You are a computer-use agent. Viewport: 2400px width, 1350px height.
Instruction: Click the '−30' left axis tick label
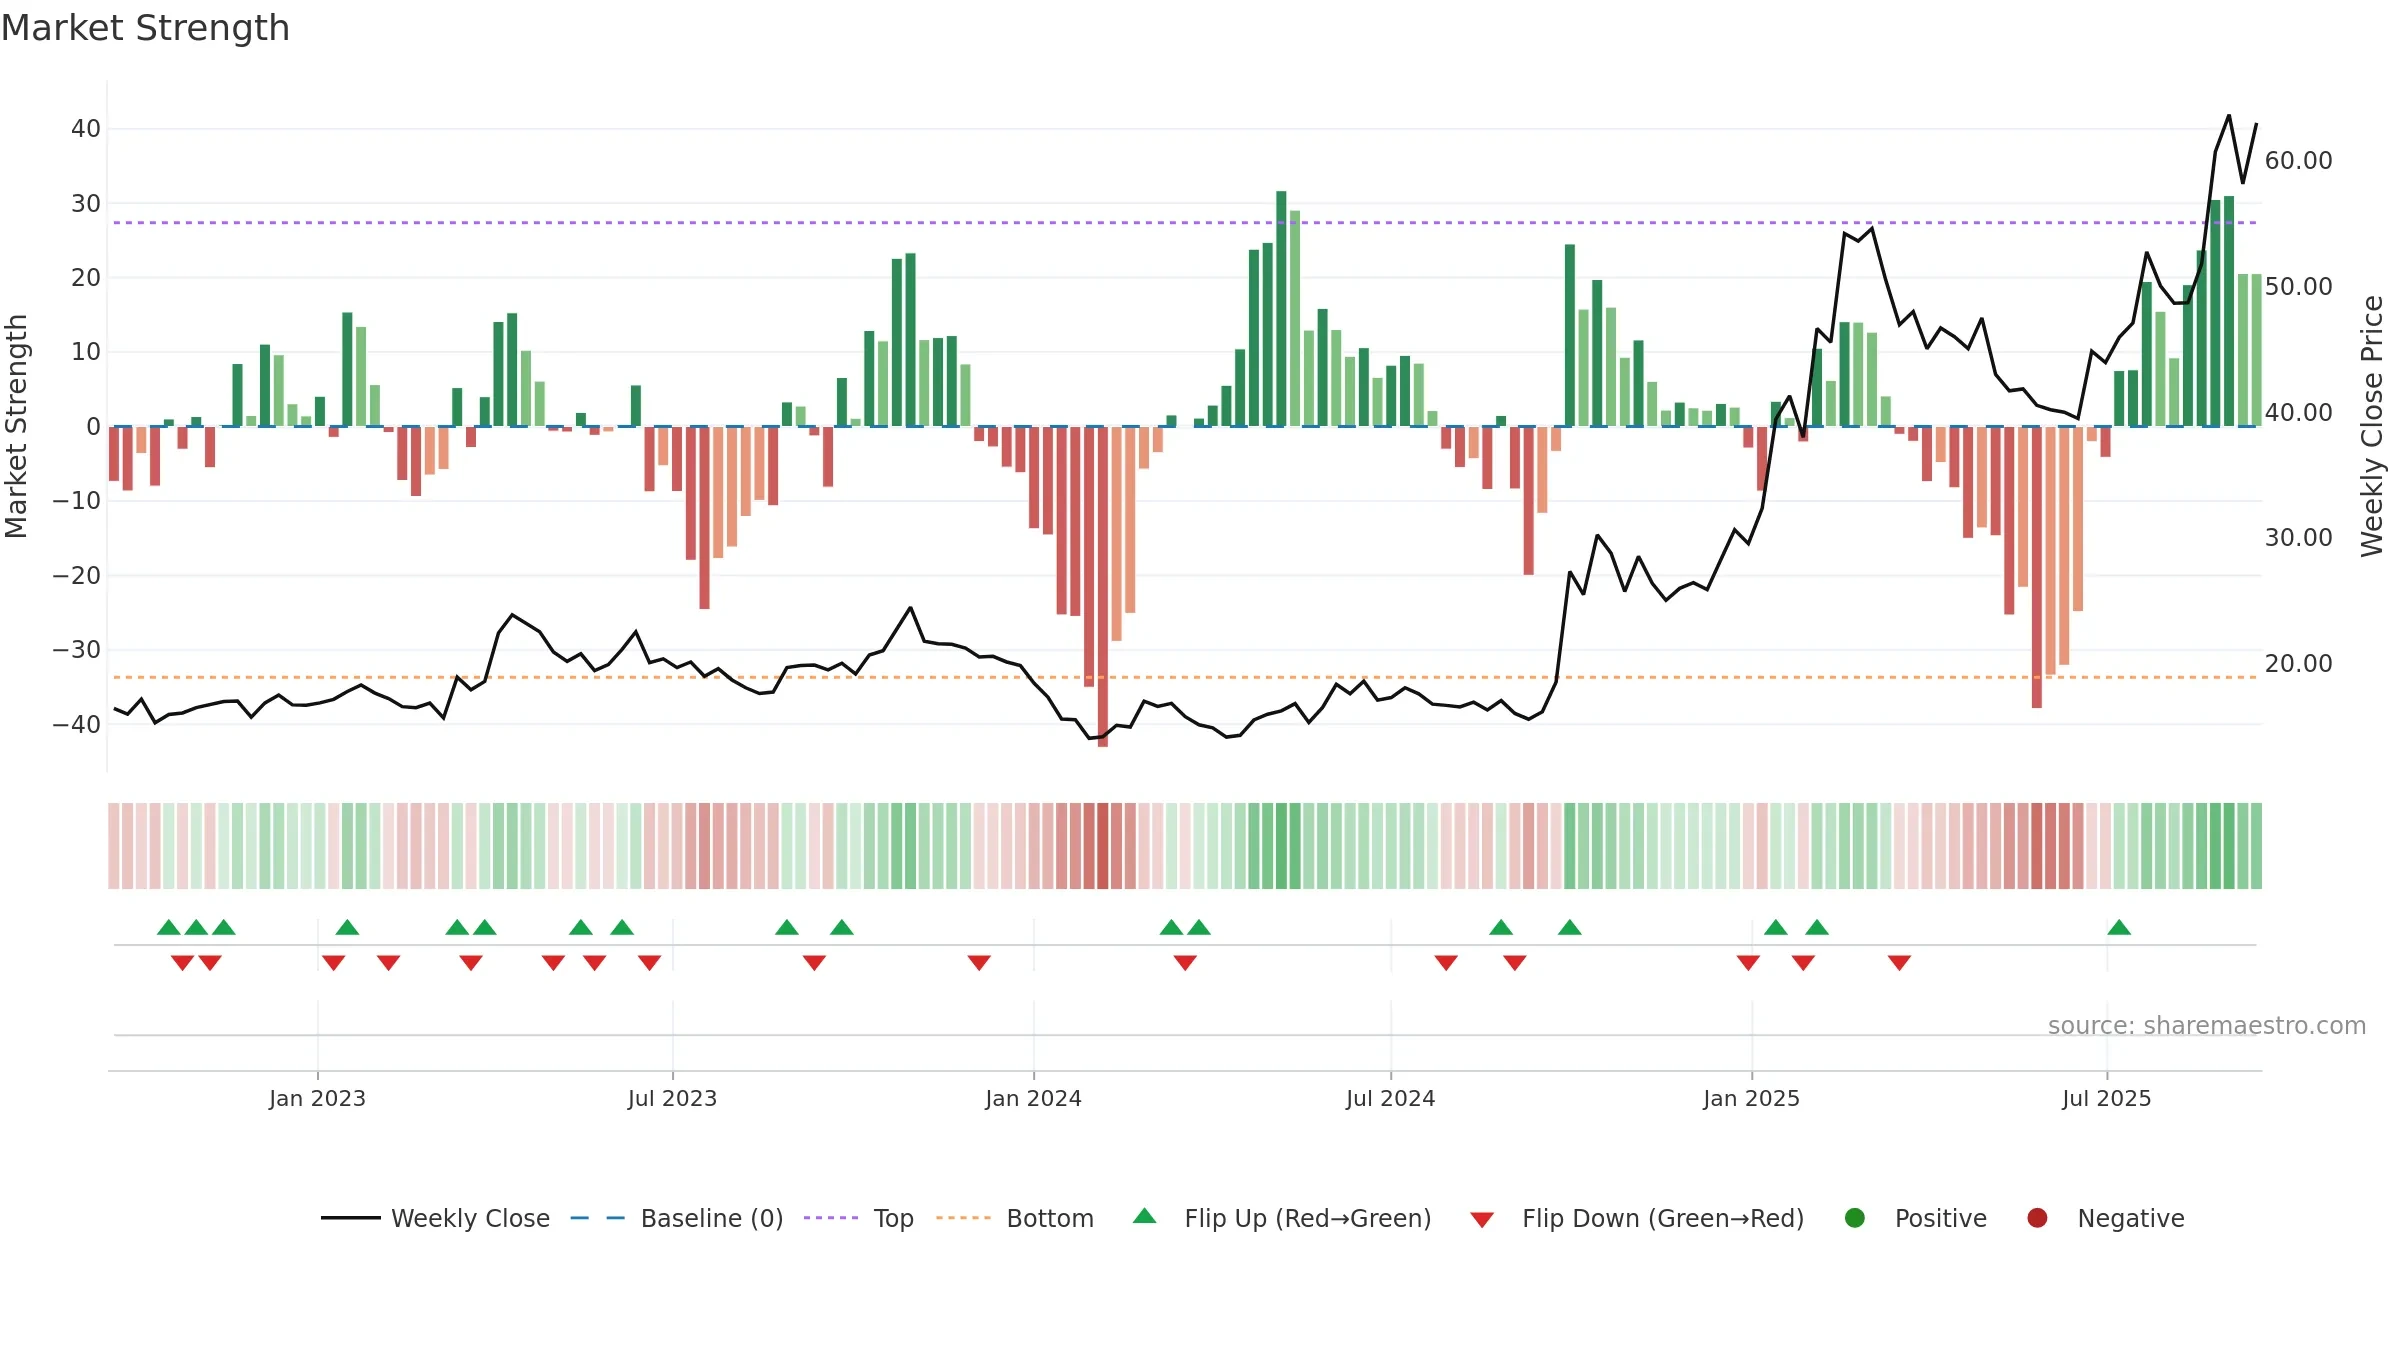point(77,650)
